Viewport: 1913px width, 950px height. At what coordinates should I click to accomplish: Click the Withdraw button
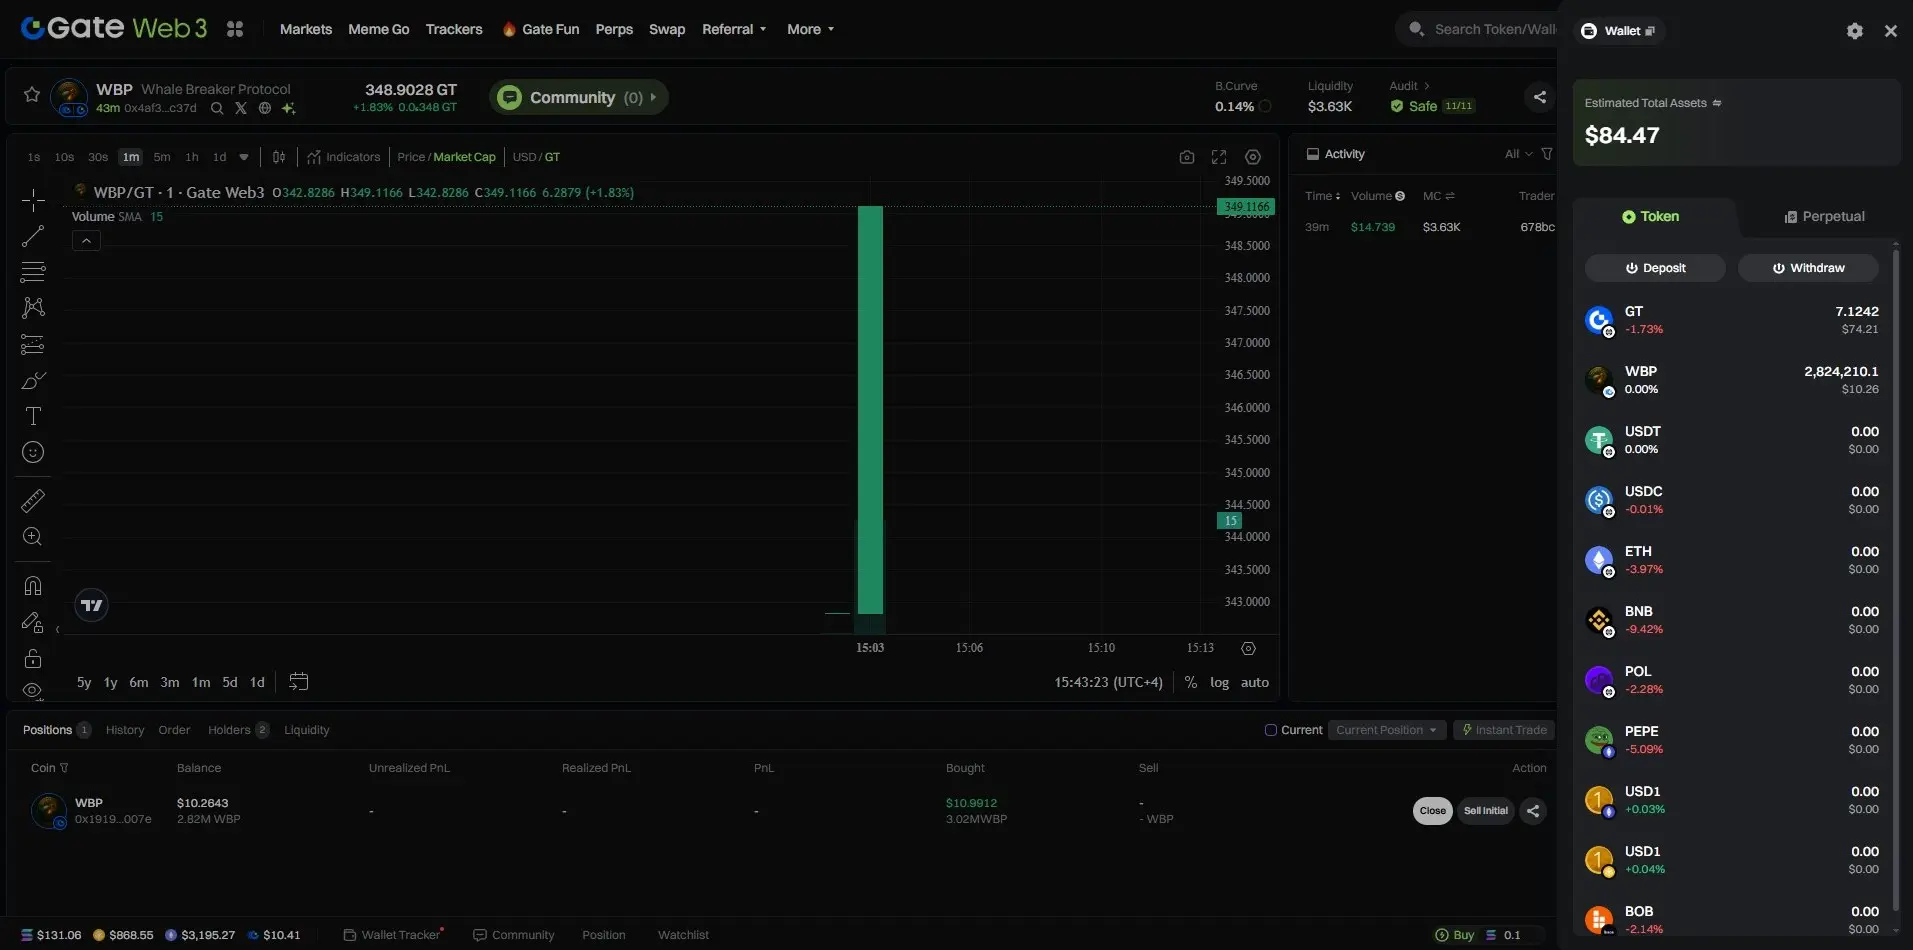(1808, 268)
